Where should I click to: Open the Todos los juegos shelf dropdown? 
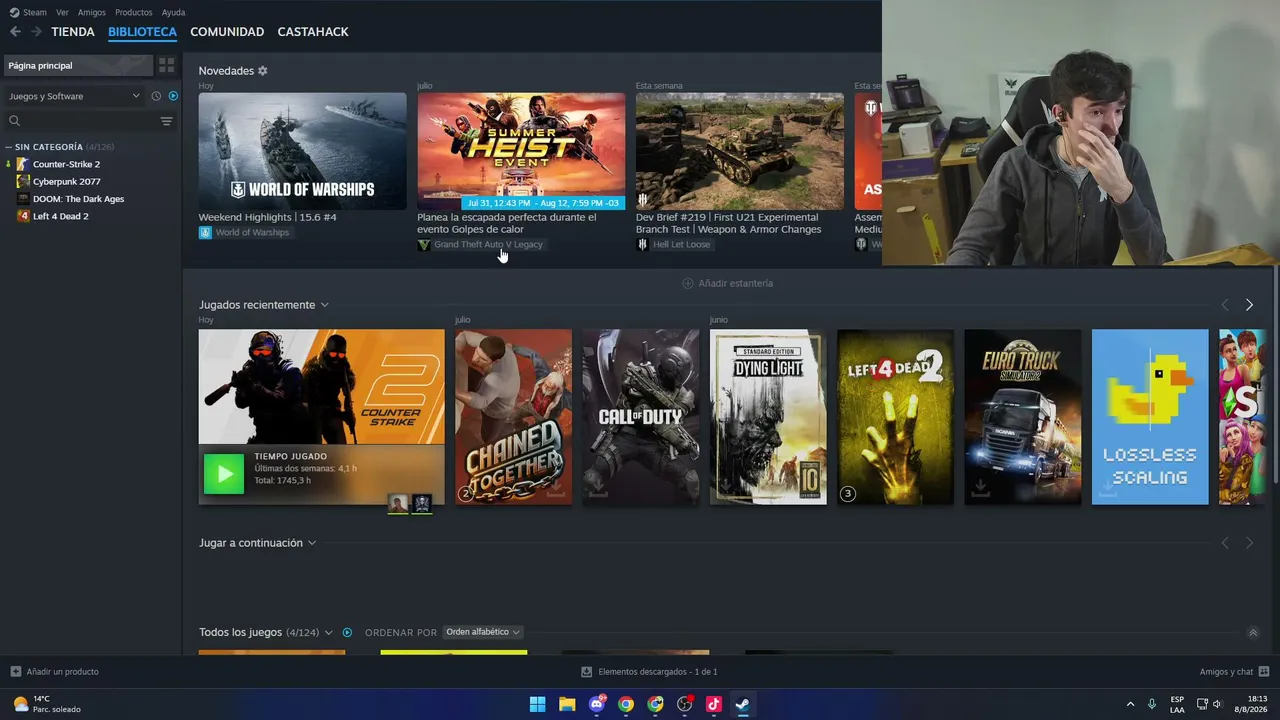[x=328, y=633]
